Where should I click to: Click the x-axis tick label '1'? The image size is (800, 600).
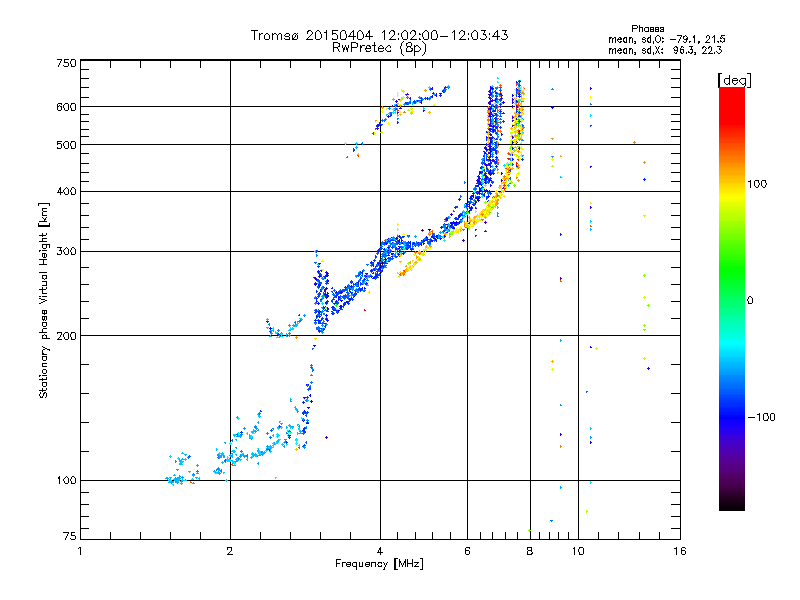pos(80,551)
